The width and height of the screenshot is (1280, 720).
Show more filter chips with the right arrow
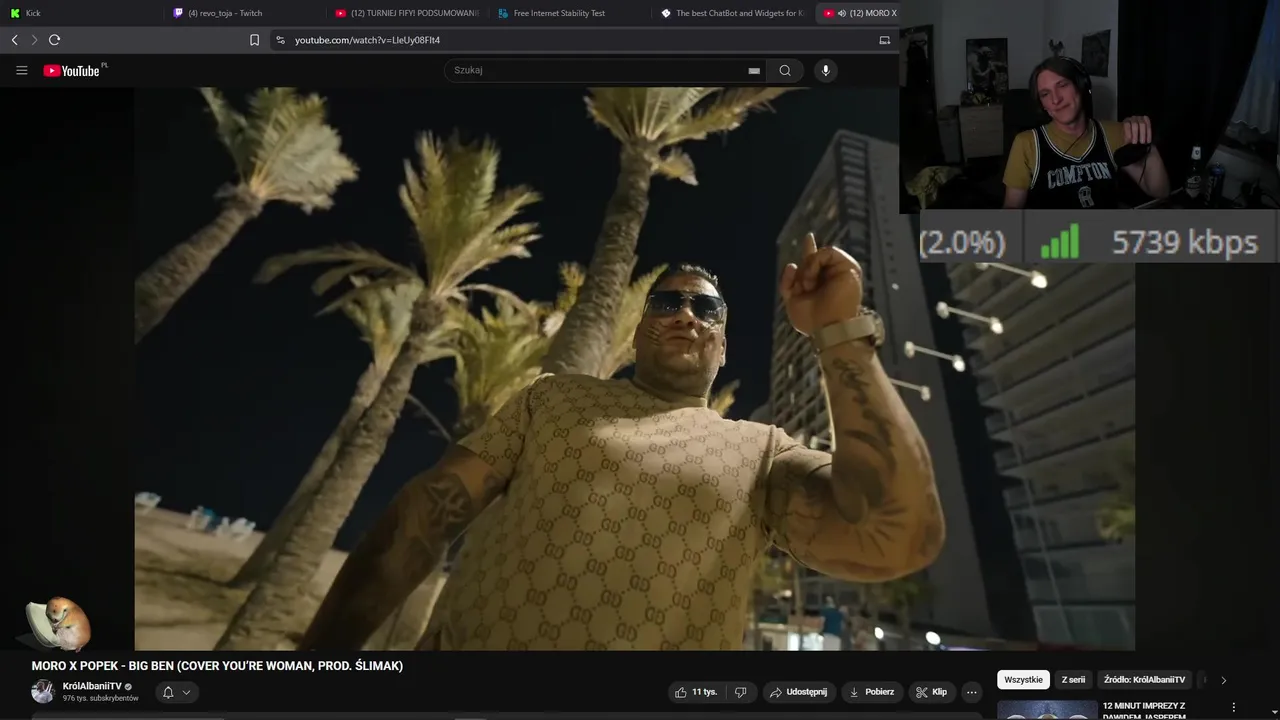1223,680
